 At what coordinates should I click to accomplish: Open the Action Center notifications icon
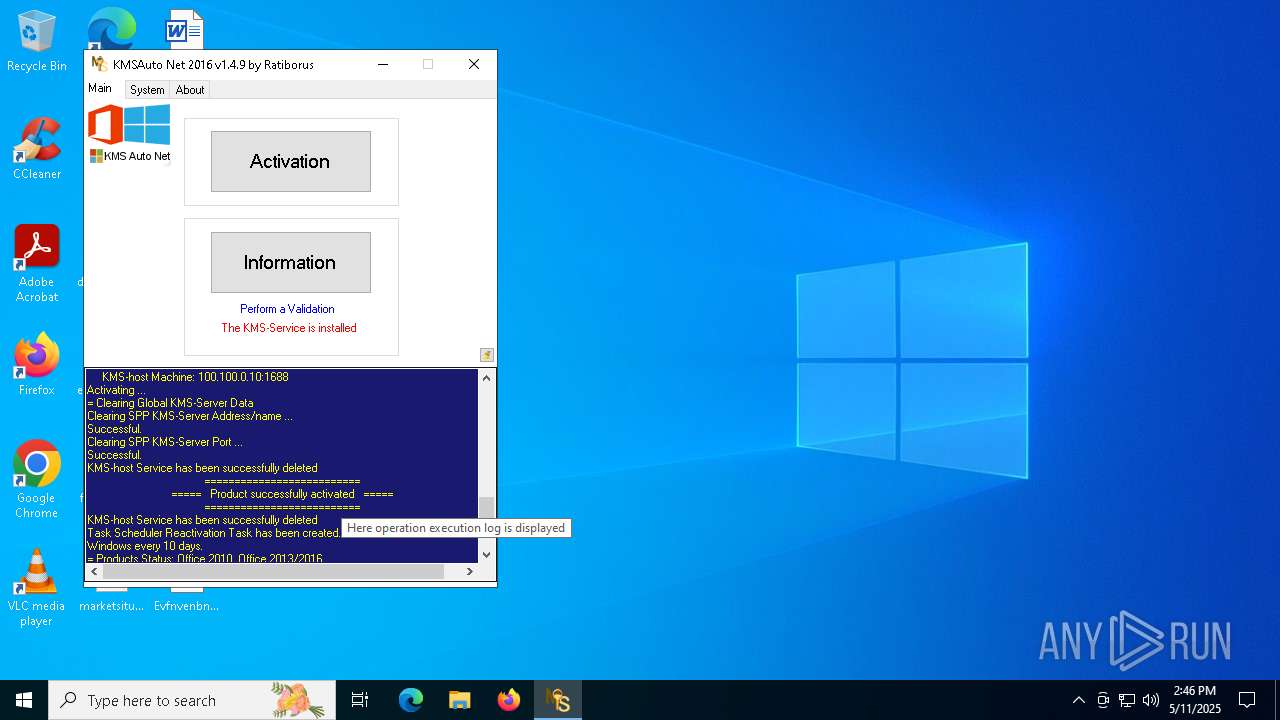coord(1247,700)
